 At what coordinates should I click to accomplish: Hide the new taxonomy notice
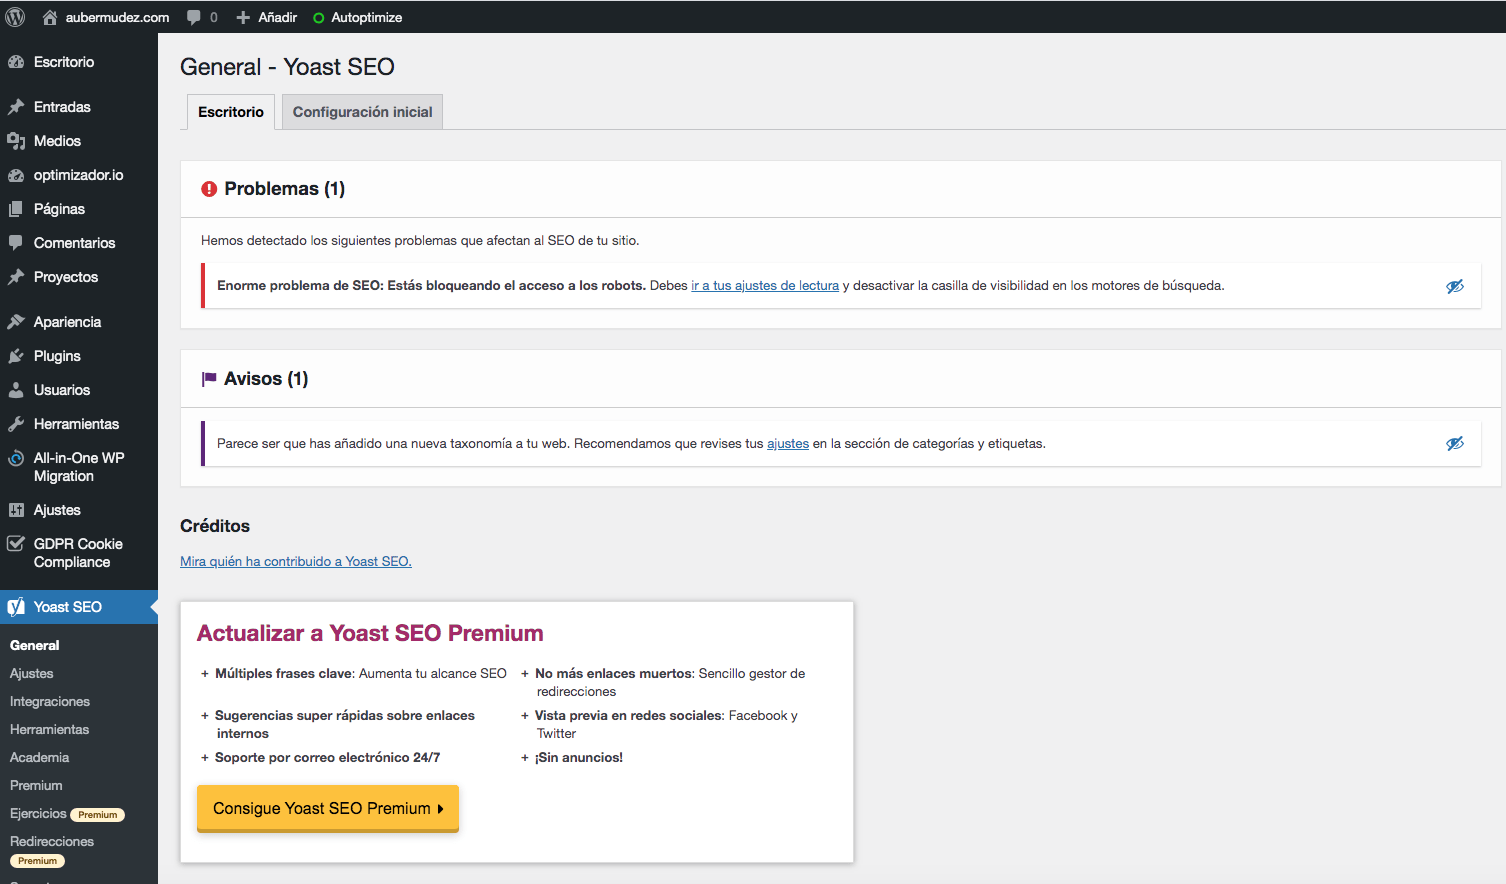coord(1455,444)
